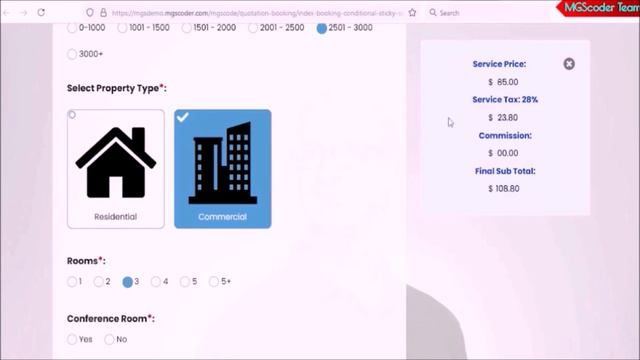Screen dimensions: 640x360
Task: Click the $ 85.00 service price value
Action: 503,82
